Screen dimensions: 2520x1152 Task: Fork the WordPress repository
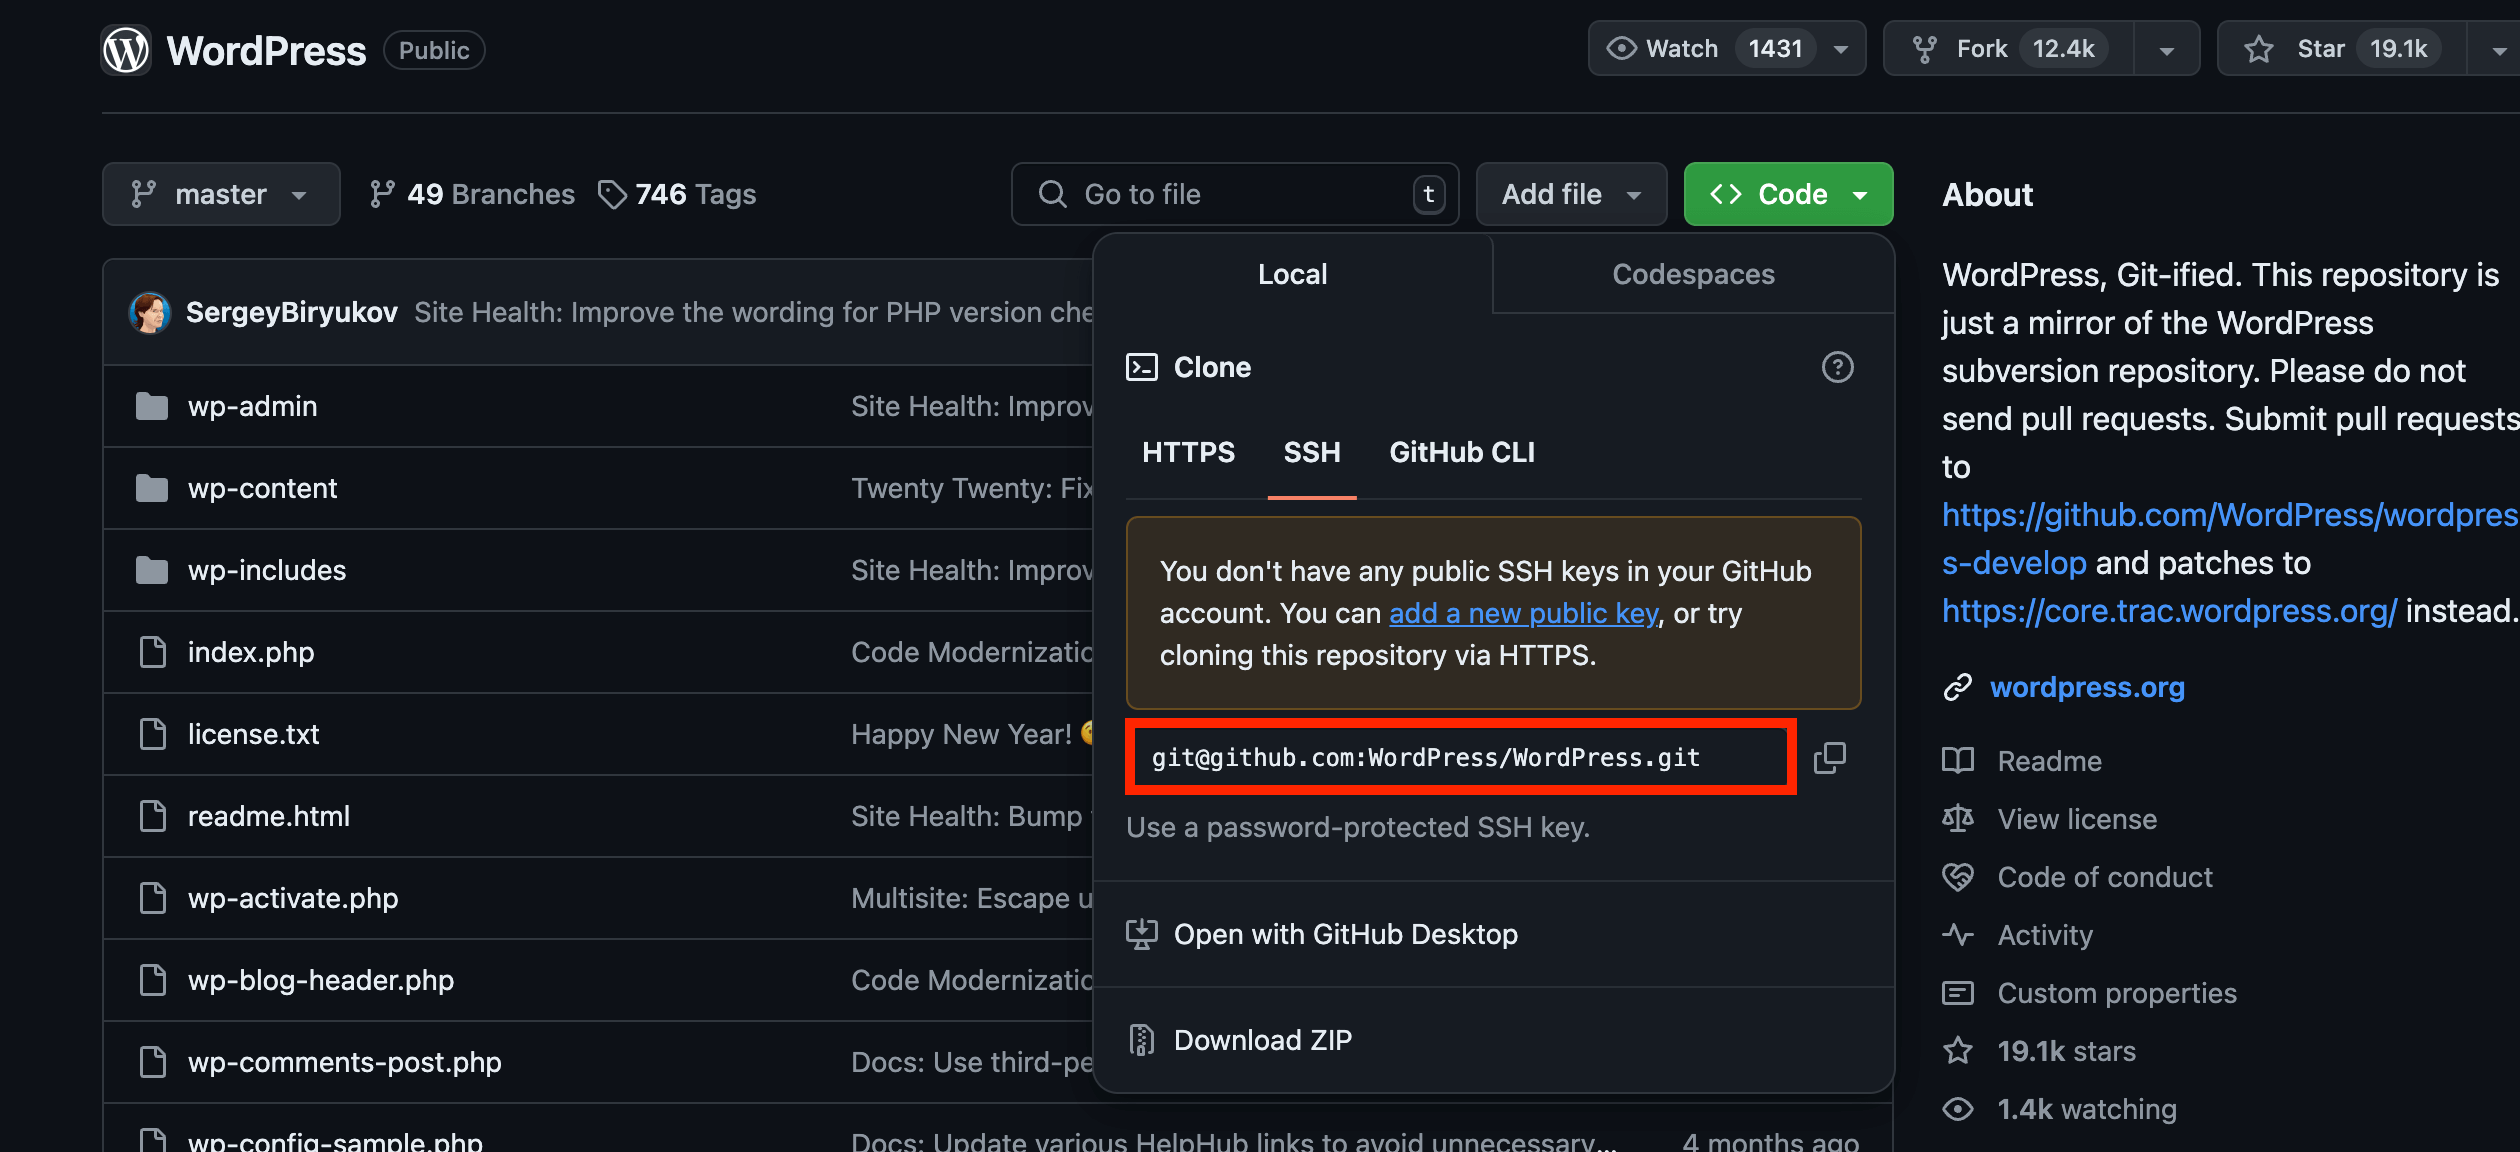pos(2009,48)
